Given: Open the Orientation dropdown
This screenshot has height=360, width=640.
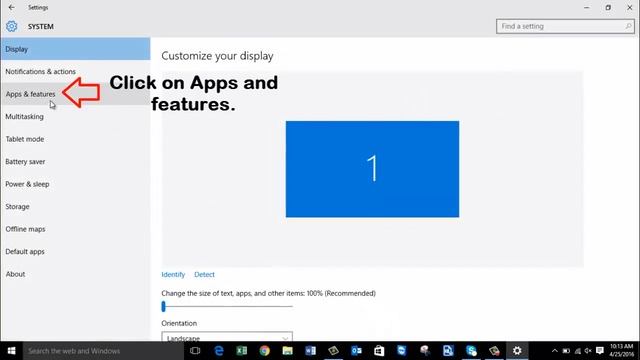Looking at the screenshot, I should pyautogui.click(x=227, y=337).
